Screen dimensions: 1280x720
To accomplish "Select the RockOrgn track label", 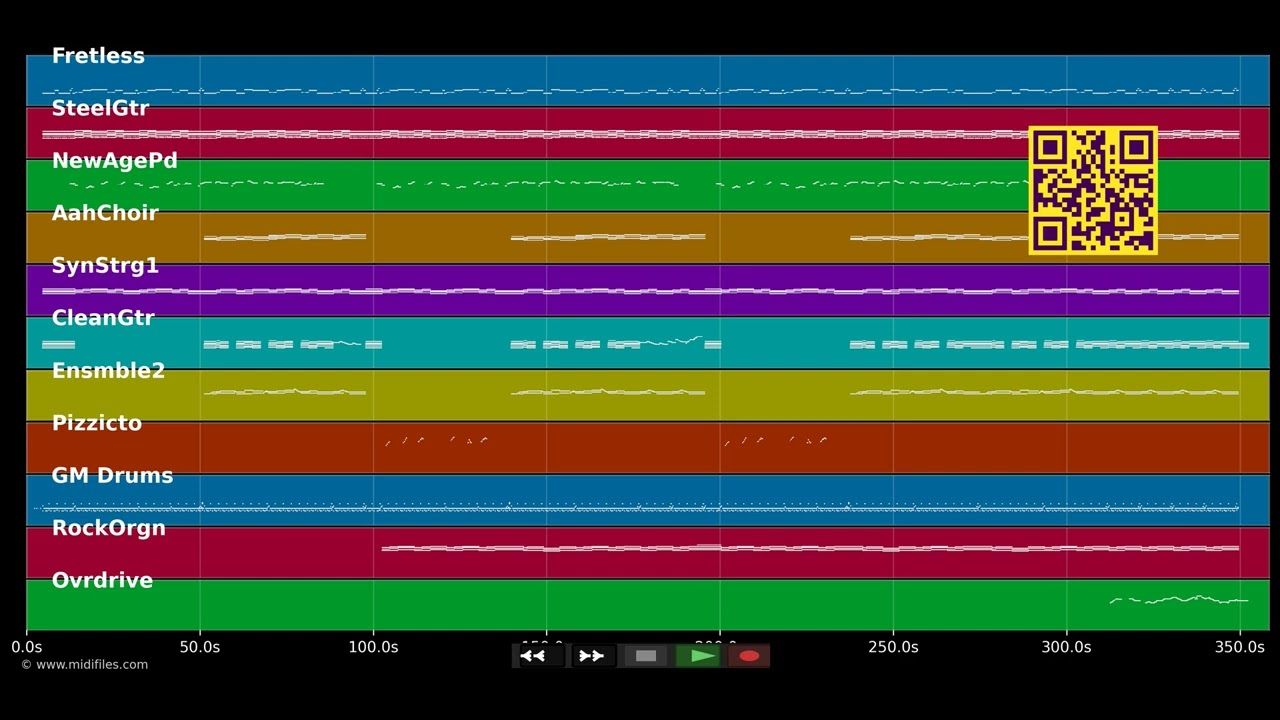I will point(108,528).
